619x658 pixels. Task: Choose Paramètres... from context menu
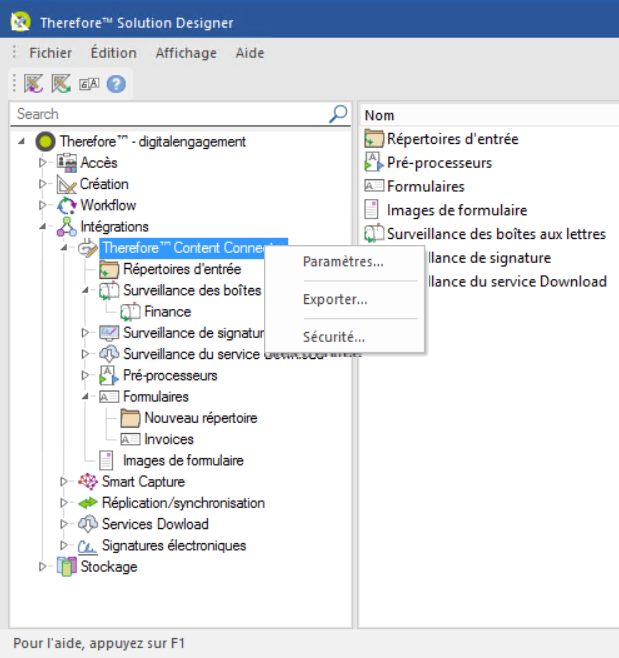pos(344,262)
